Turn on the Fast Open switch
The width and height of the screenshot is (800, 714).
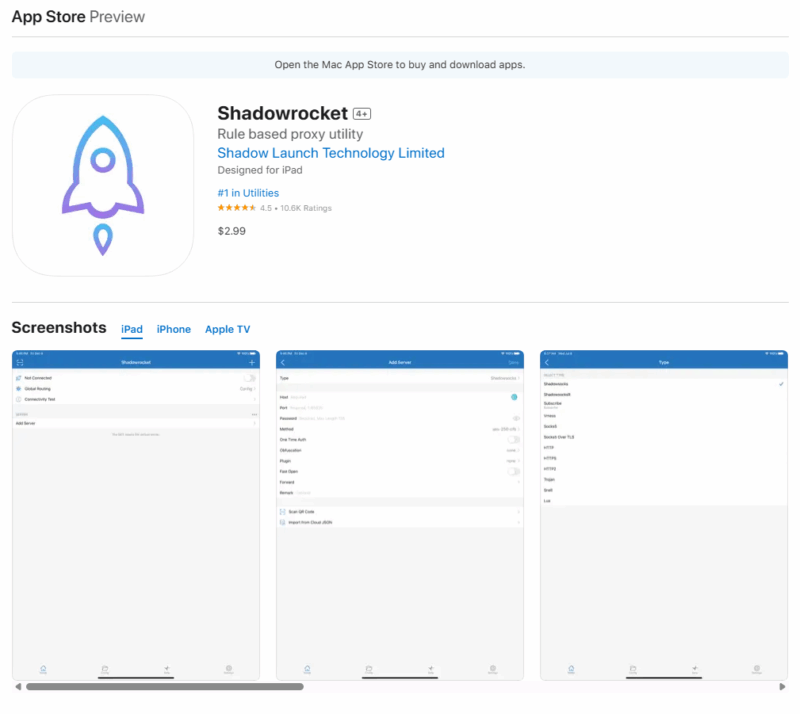point(512,471)
